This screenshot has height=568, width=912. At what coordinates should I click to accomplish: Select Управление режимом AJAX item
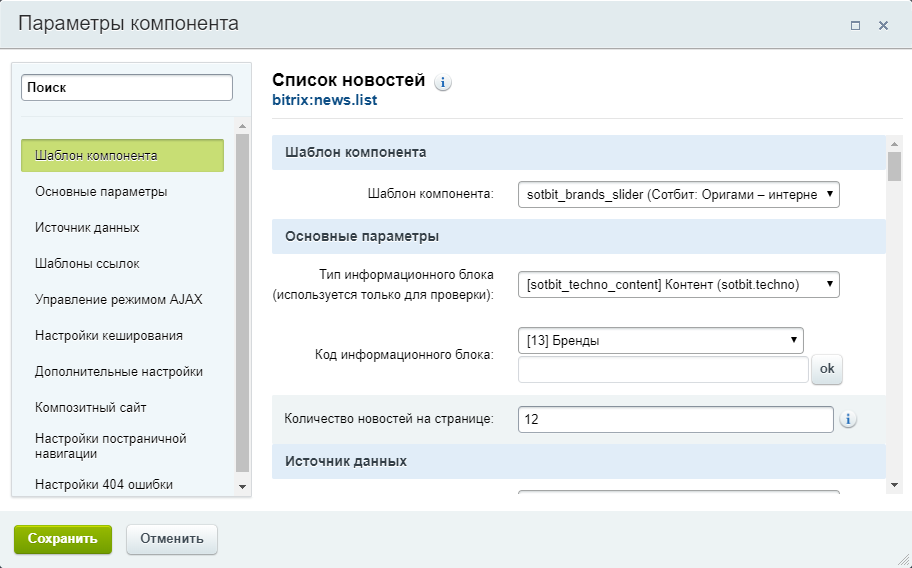coord(119,299)
